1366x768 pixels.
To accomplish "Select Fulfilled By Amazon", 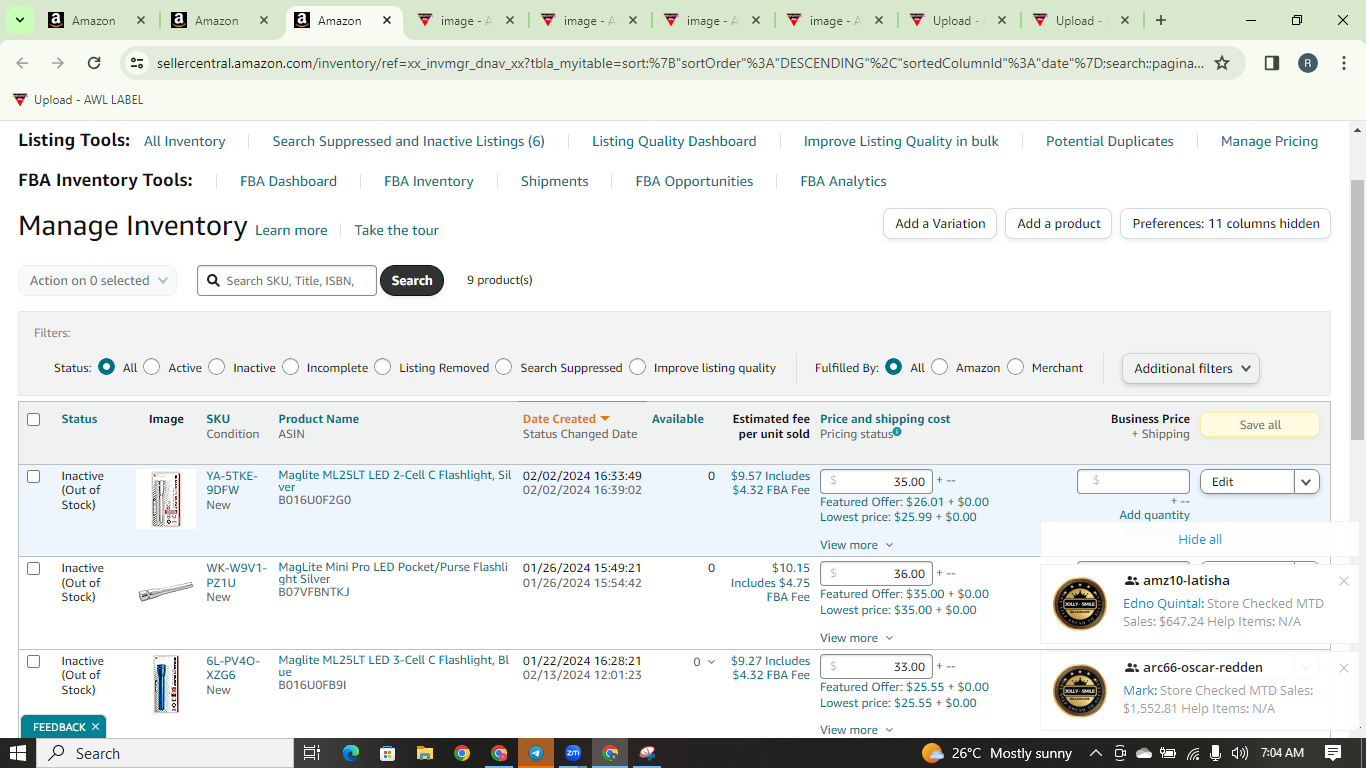I will (x=939, y=367).
